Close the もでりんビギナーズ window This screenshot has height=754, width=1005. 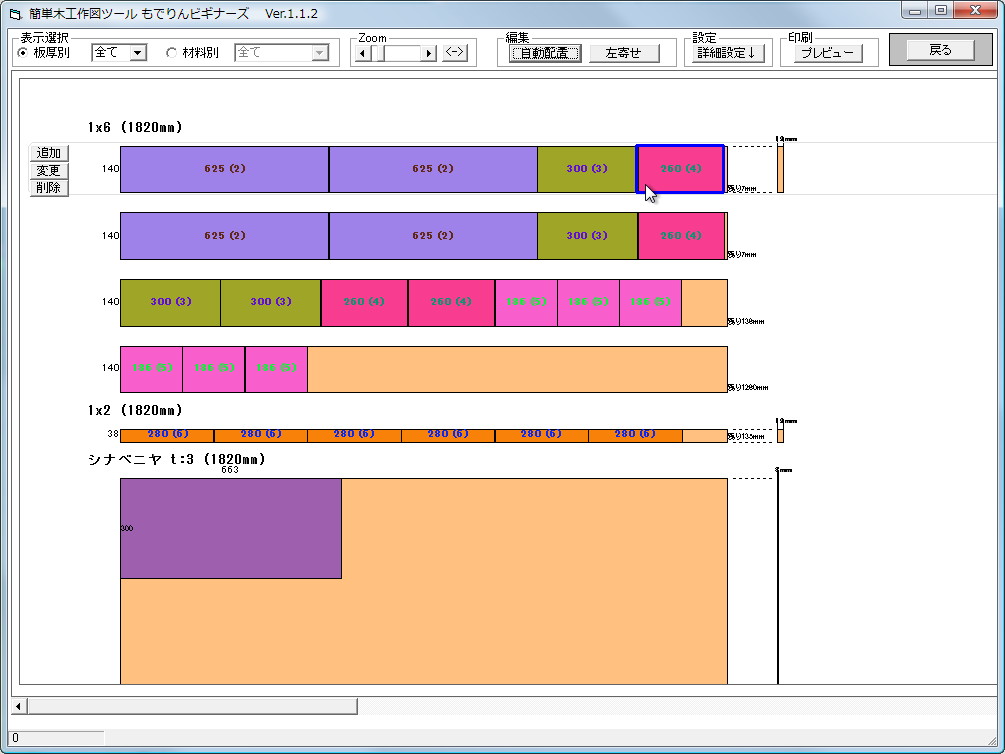click(x=976, y=11)
